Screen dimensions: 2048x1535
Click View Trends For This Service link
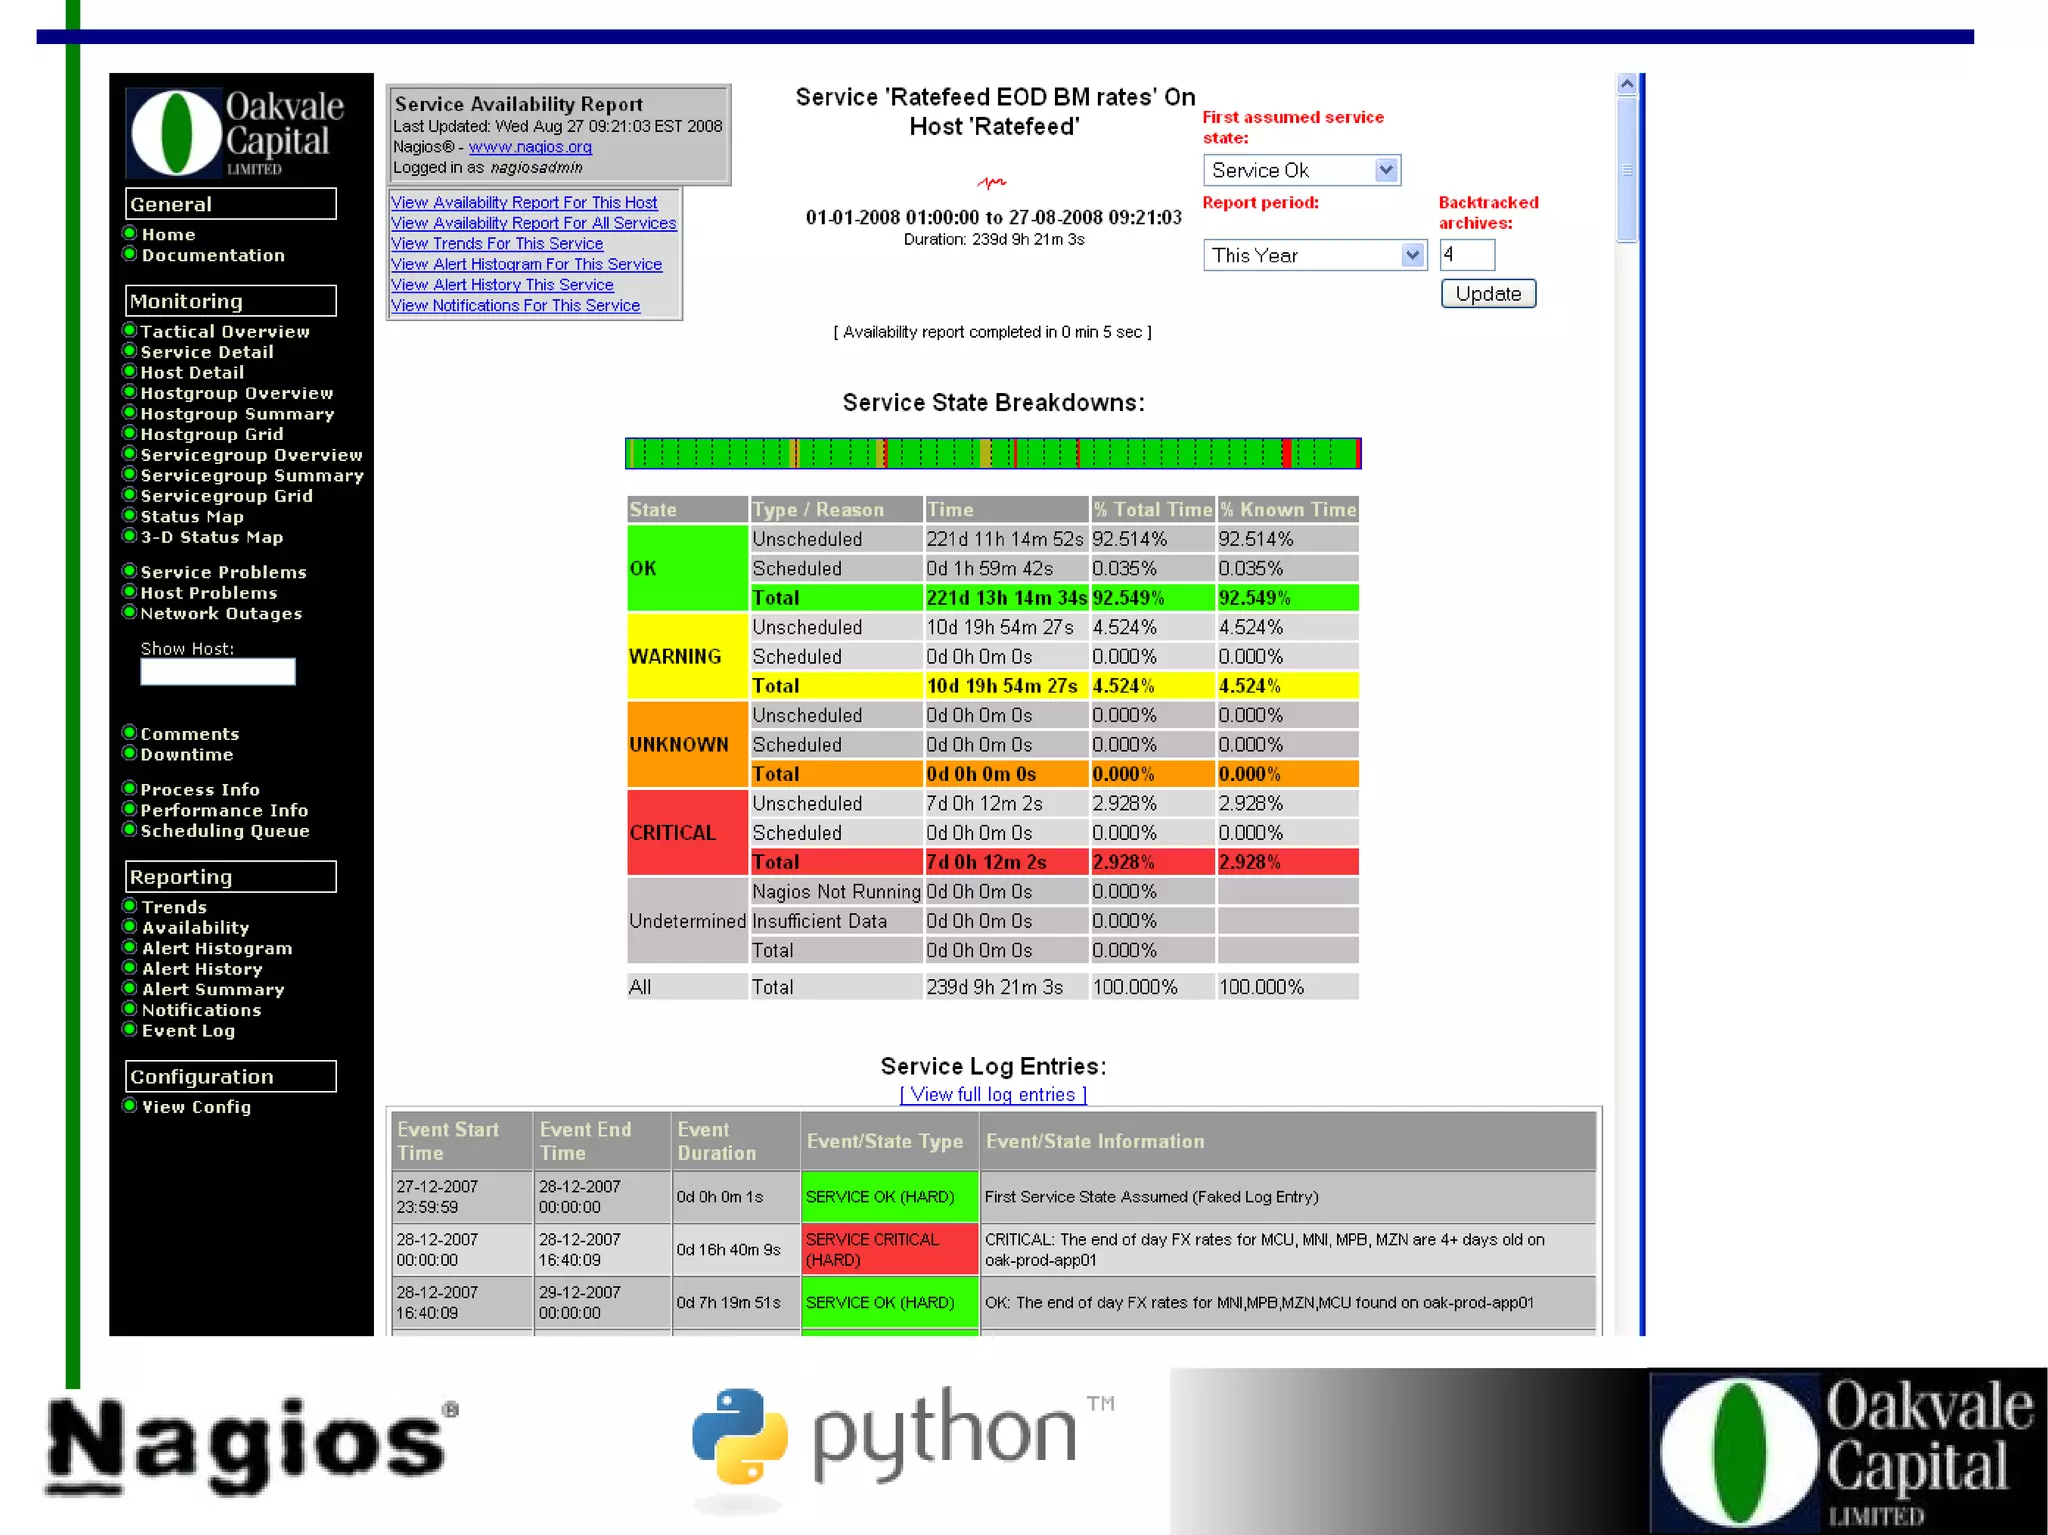(497, 244)
